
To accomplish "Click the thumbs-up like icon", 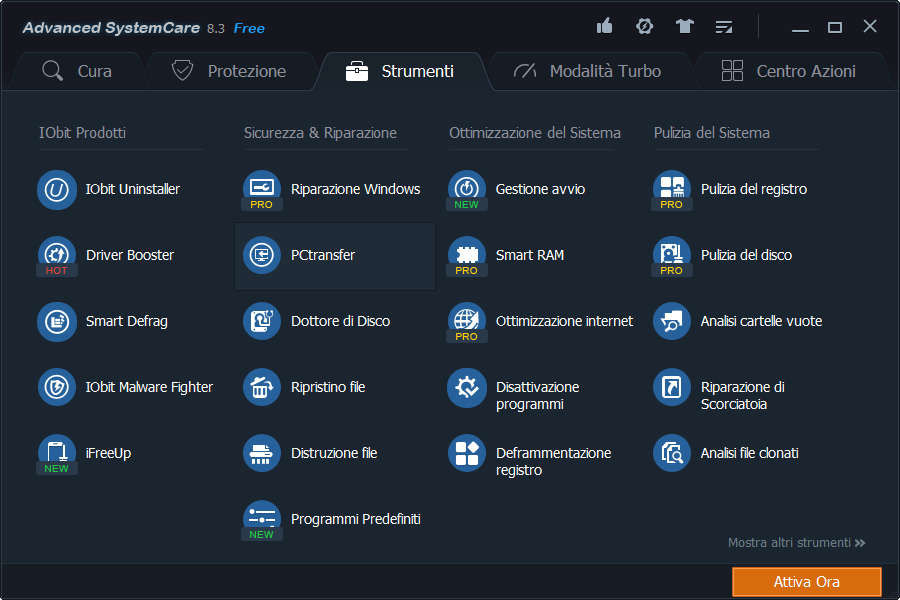I will (604, 27).
